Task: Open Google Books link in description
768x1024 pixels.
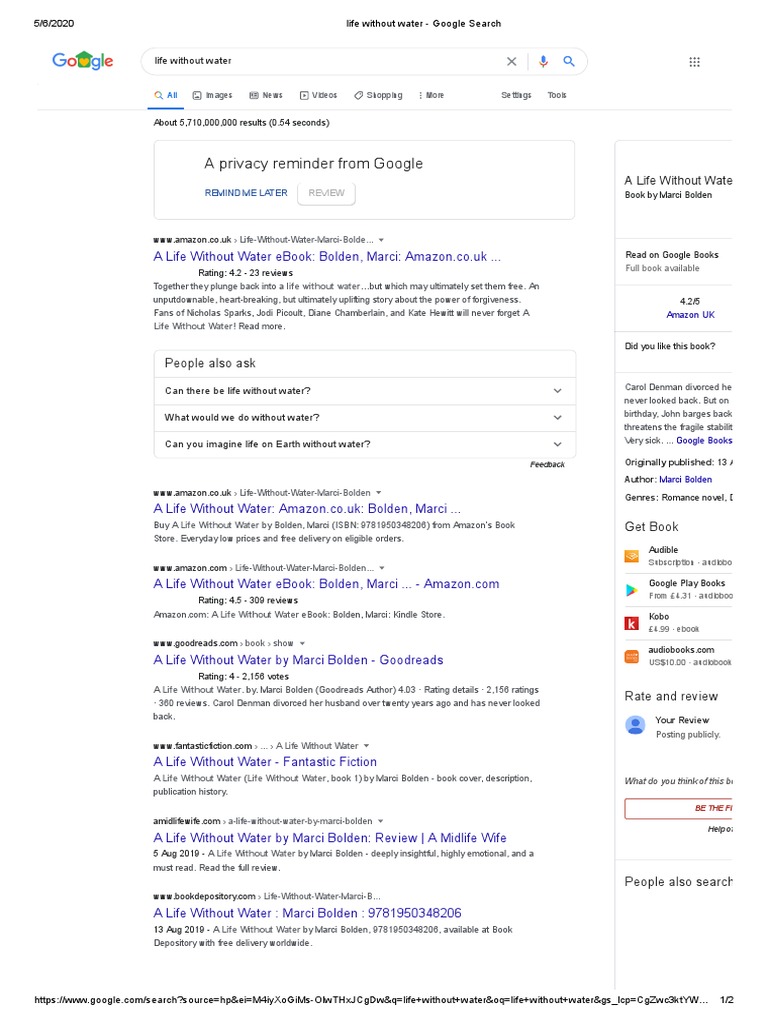Action: coord(704,441)
